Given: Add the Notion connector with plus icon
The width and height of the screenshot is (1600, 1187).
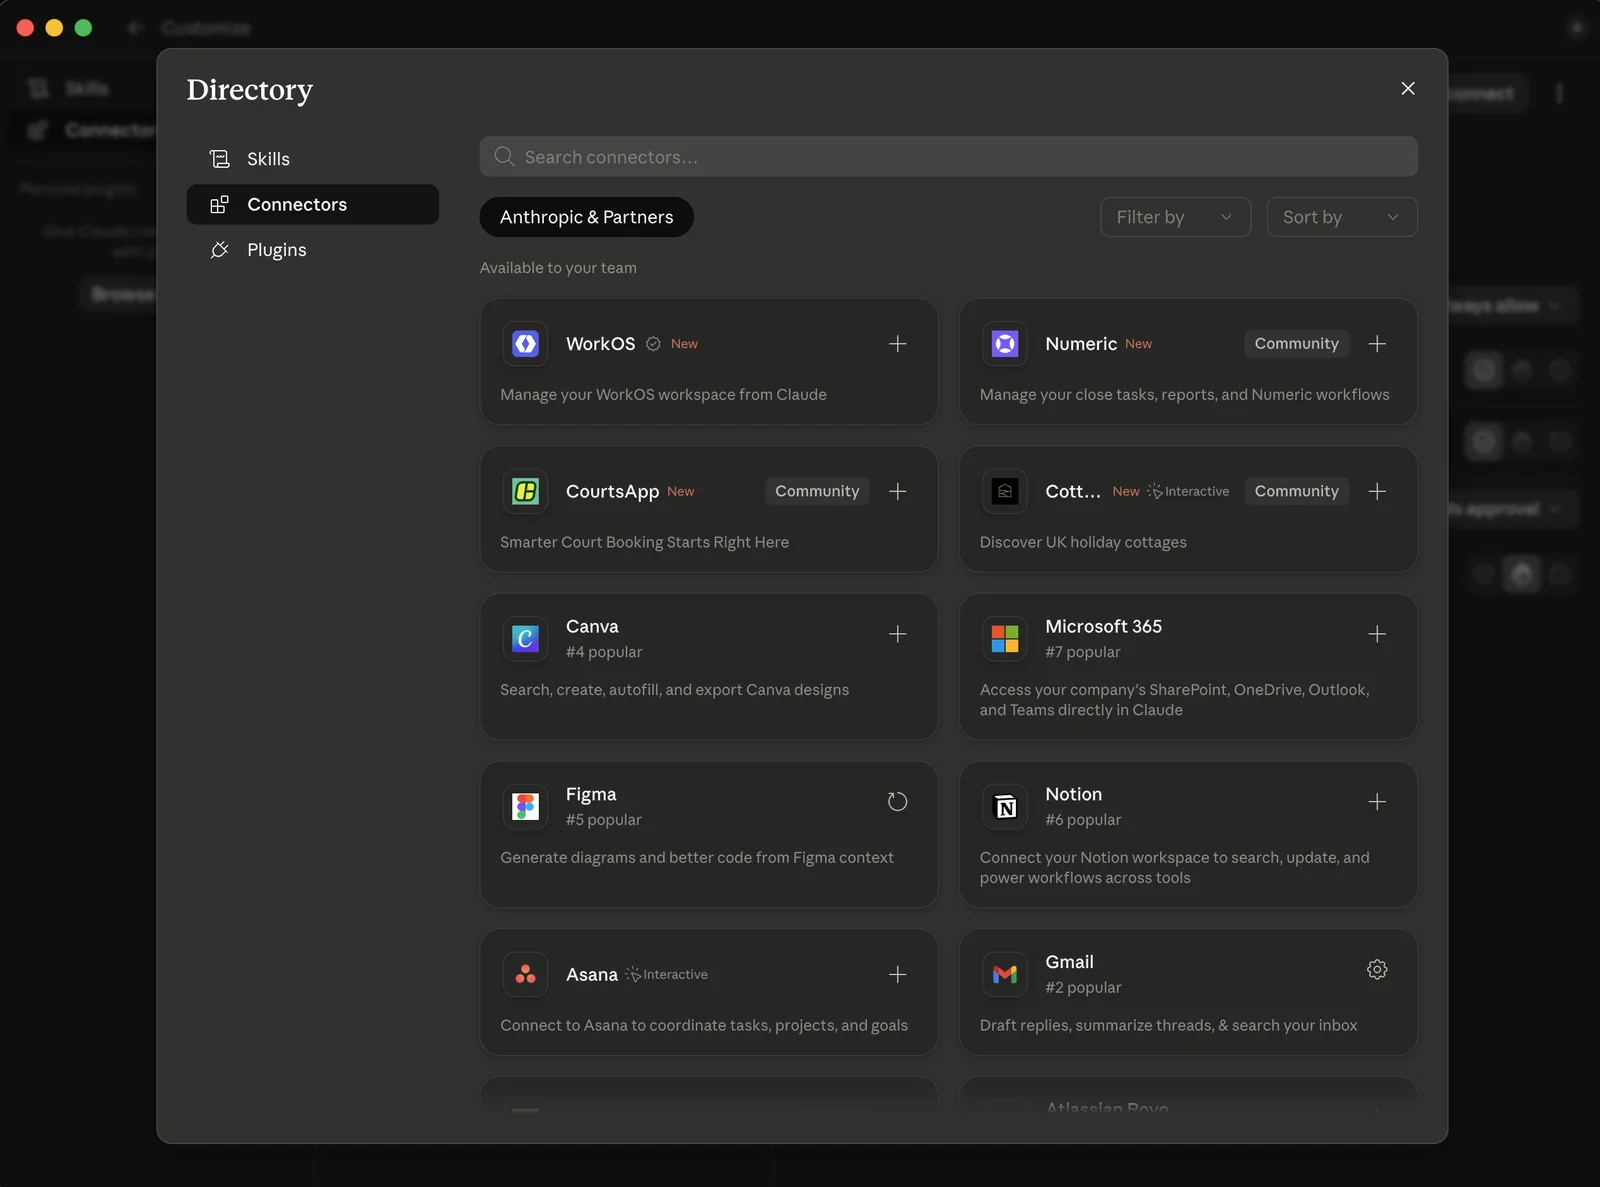Looking at the screenshot, I should pos(1377,802).
